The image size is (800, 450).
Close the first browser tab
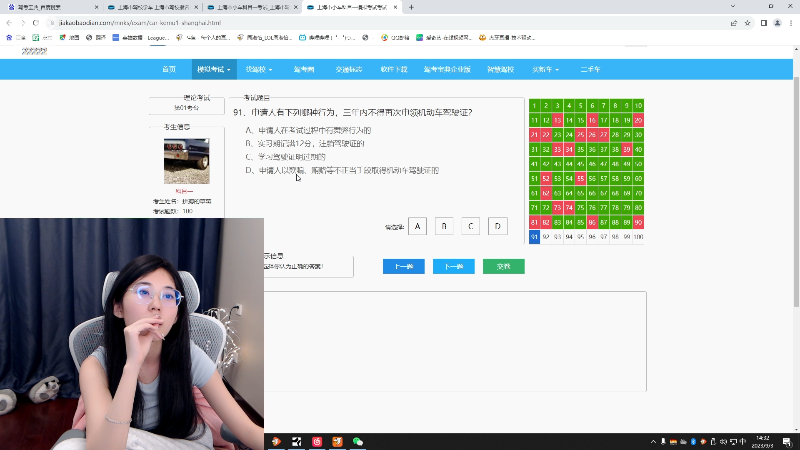tap(96, 7)
